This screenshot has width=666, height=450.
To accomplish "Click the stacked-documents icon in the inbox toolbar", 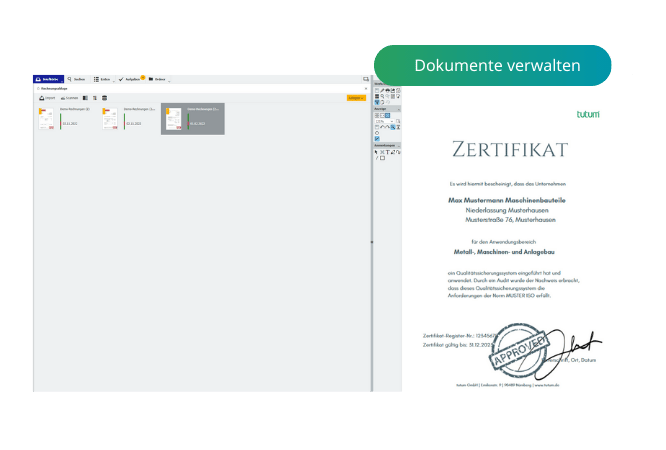I will (x=104, y=98).
